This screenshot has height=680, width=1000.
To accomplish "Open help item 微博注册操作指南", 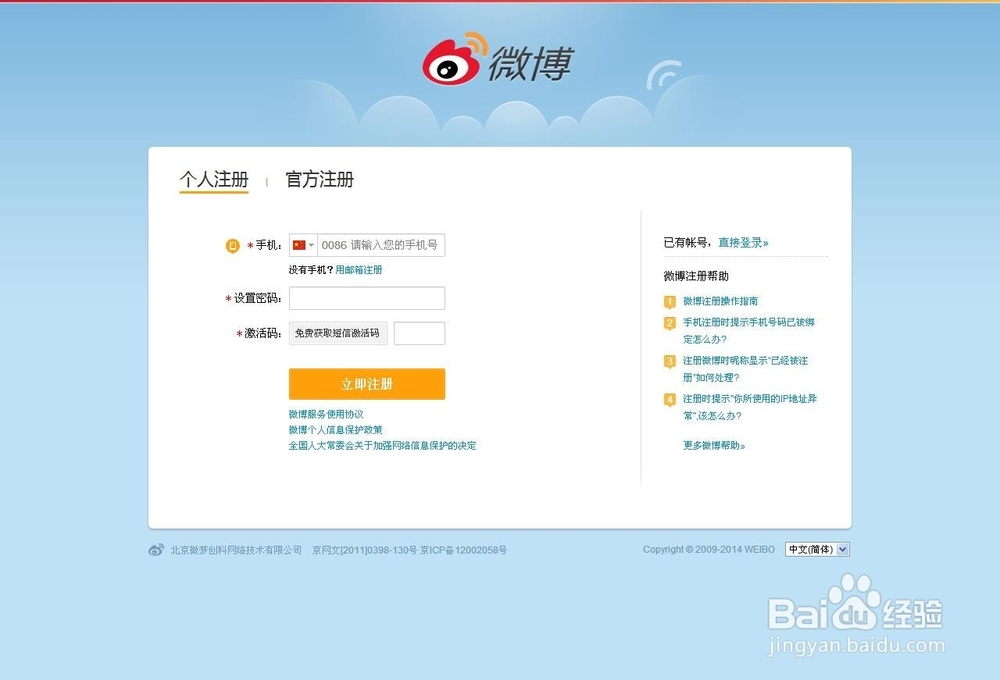I will point(721,301).
